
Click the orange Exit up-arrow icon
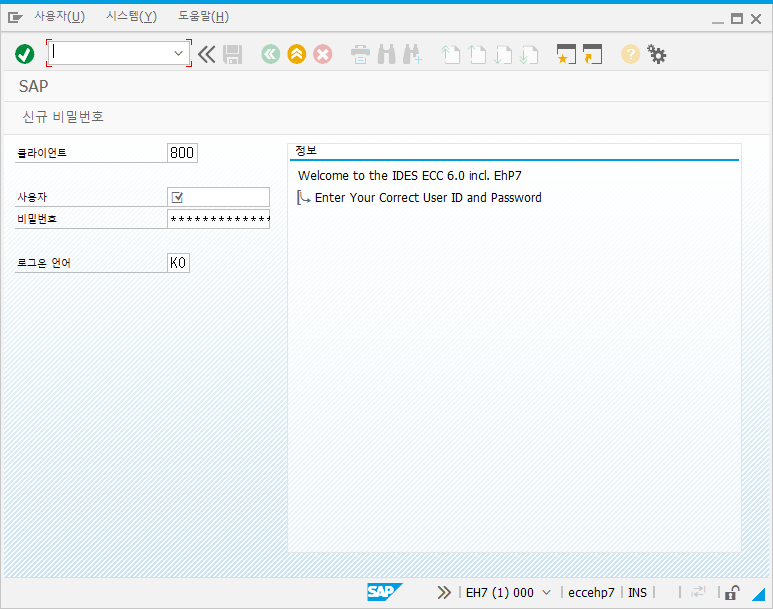[x=297, y=54]
